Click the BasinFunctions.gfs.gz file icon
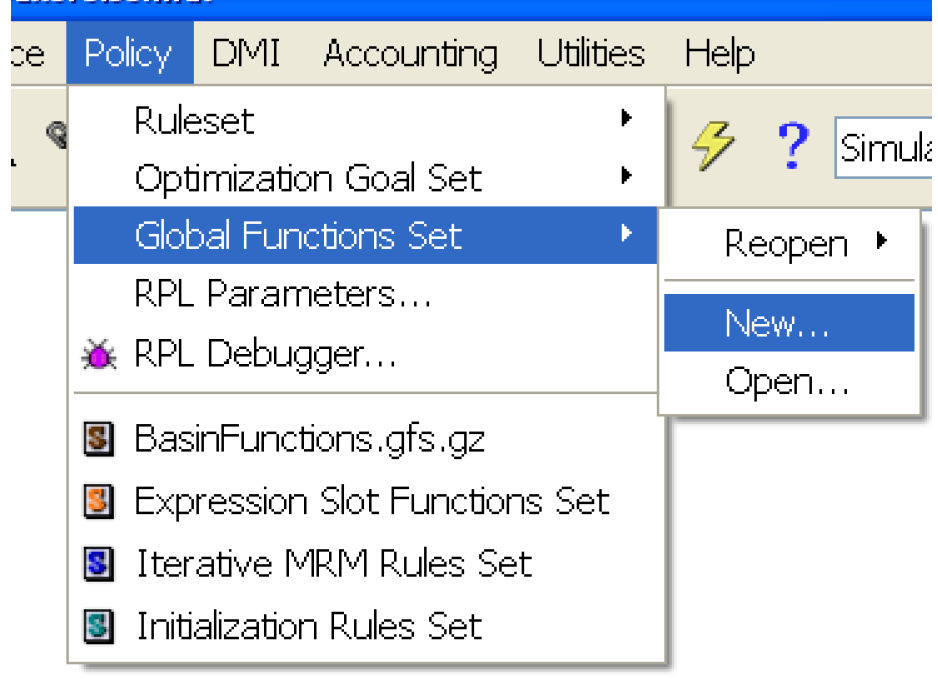The image size is (938, 696). tap(98, 441)
